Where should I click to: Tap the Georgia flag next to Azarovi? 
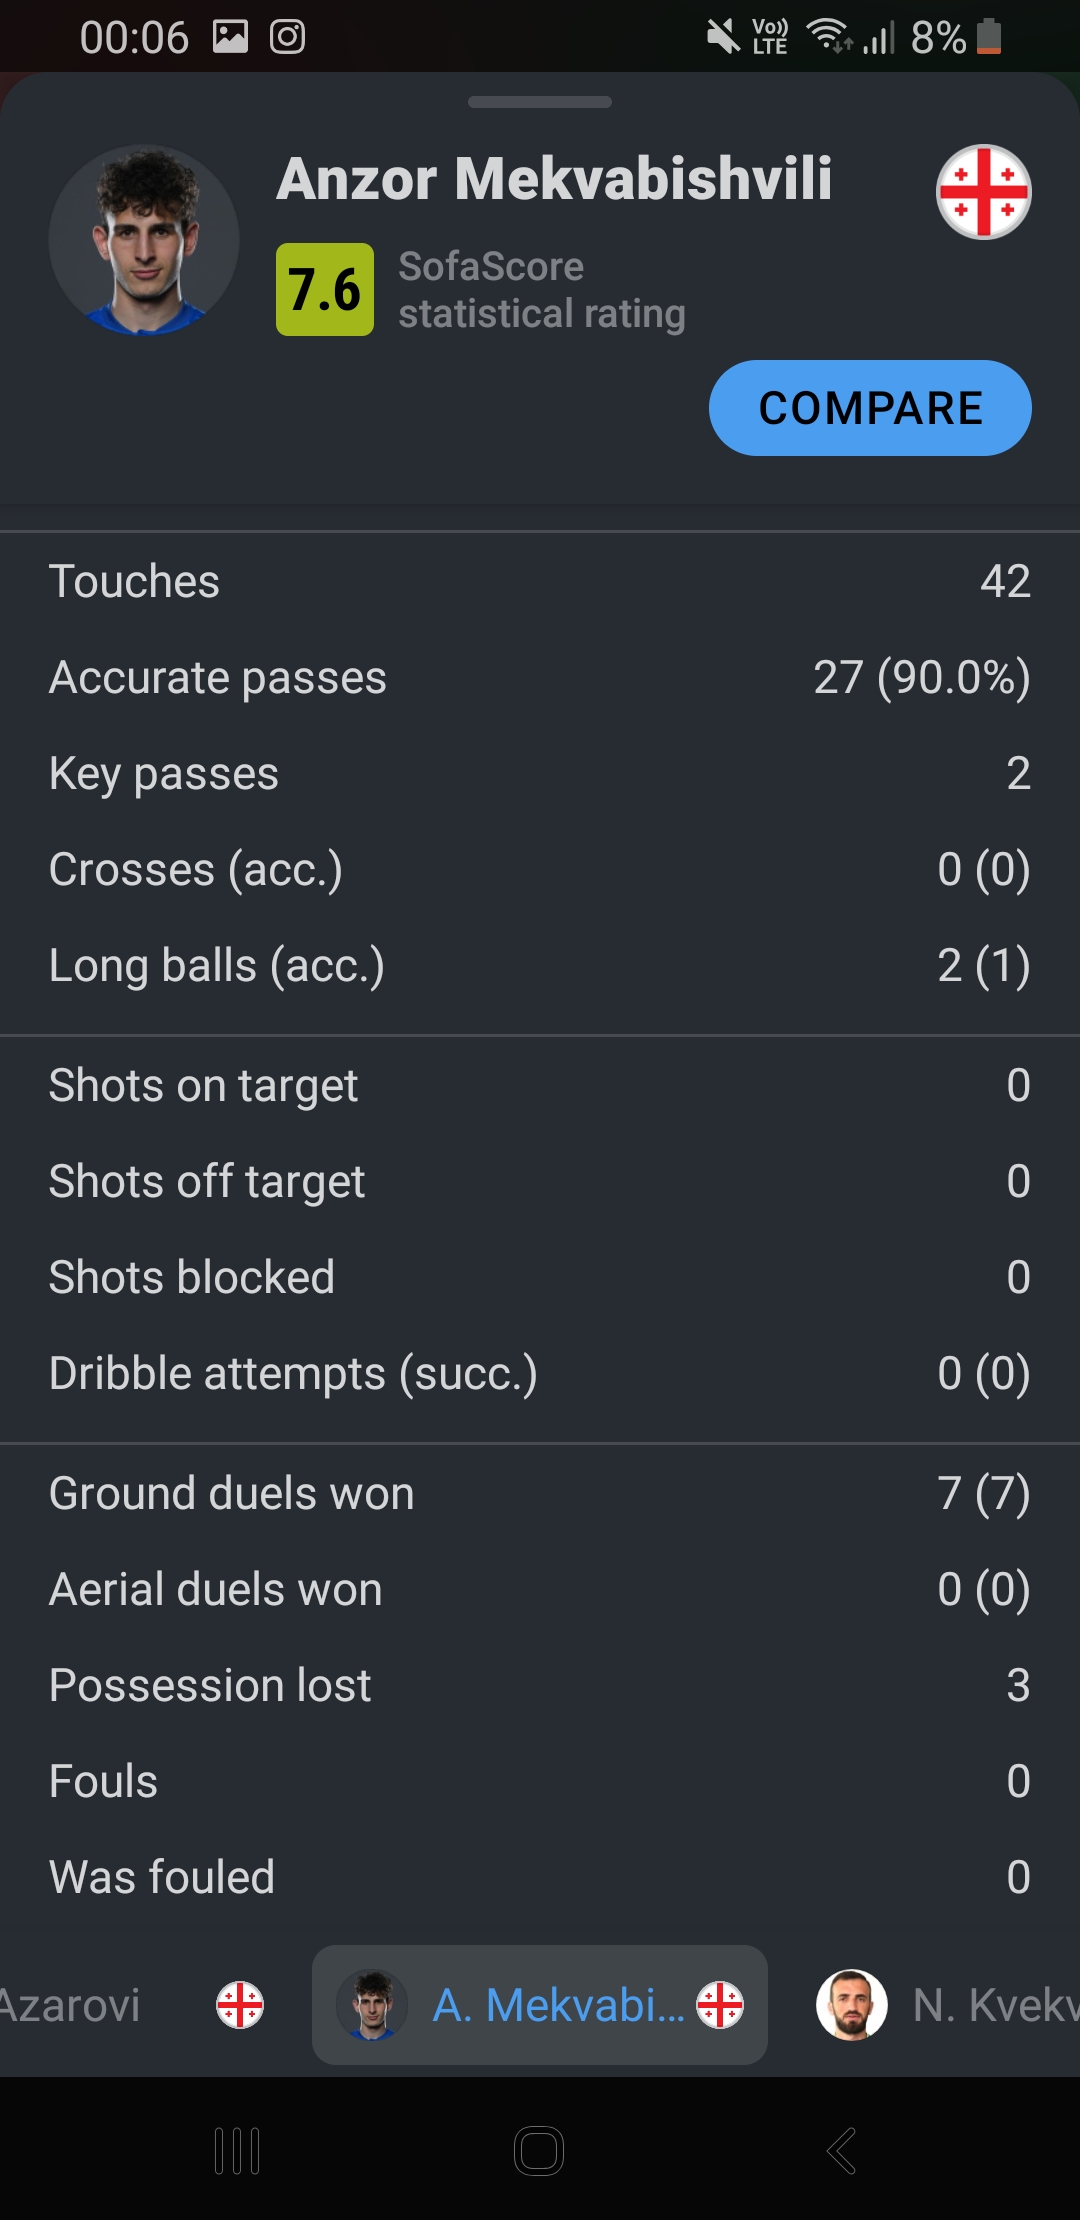pyautogui.click(x=240, y=2005)
